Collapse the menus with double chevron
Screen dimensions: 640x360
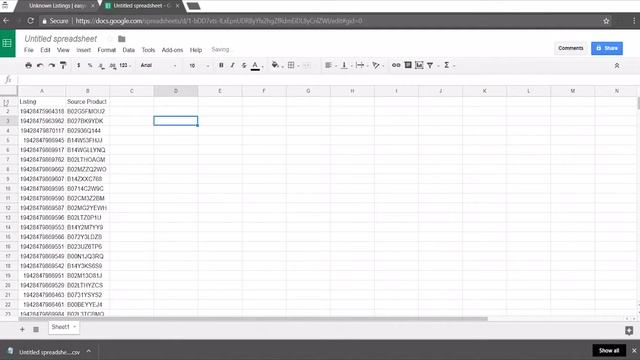tap(617, 66)
